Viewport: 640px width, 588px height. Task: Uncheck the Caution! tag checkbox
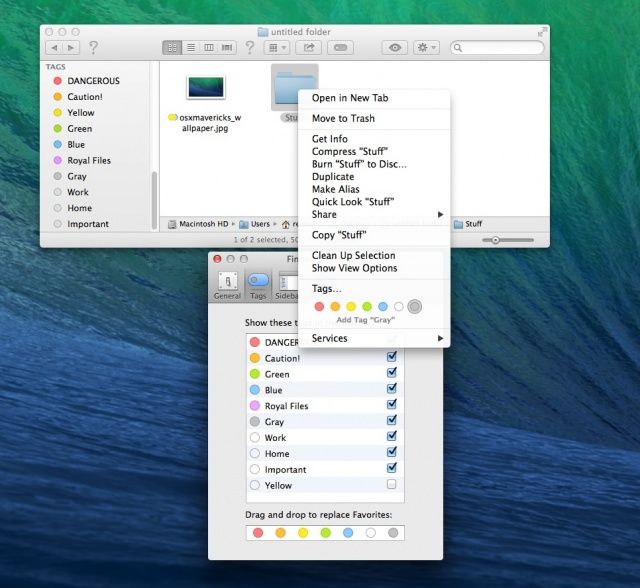(391, 357)
